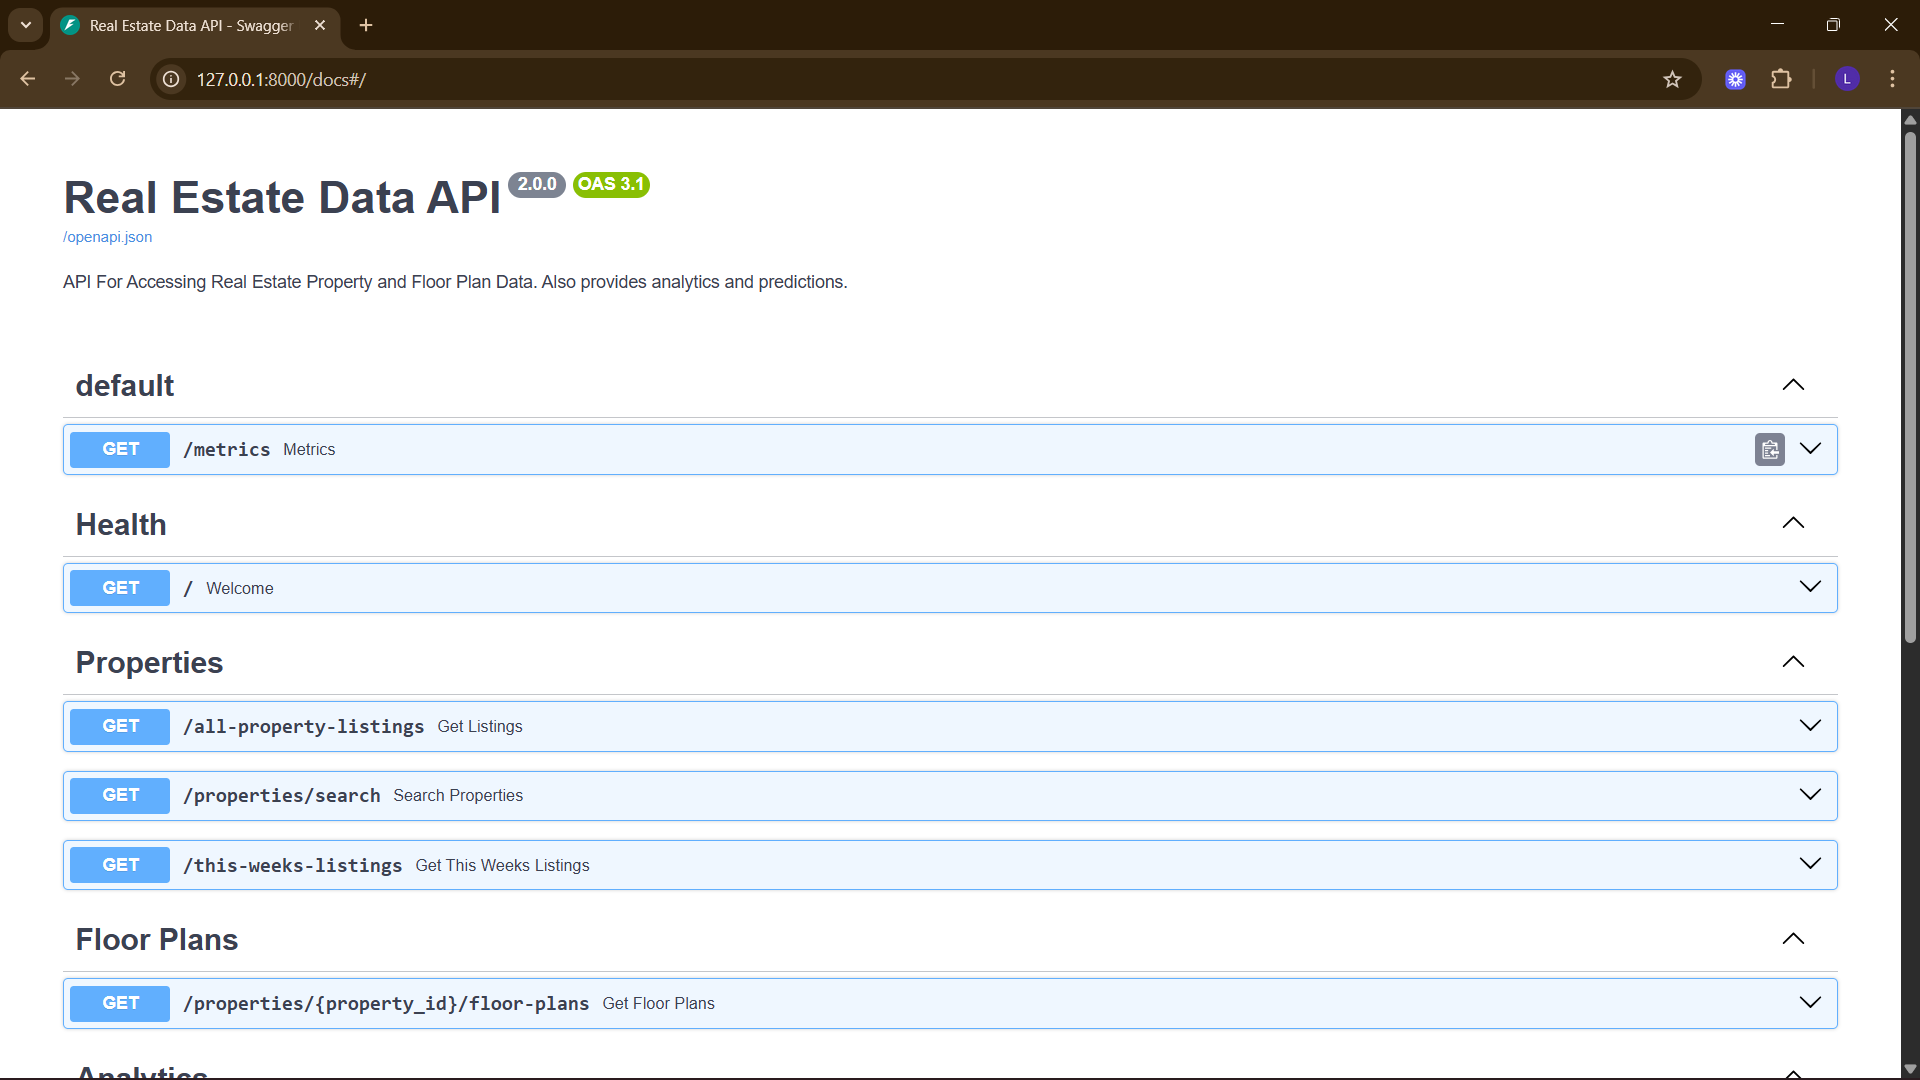The height and width of the screenshot is (1080, 1920).
Task: Bookmark this page with the star icon
Action: (x=1672, y=79)
